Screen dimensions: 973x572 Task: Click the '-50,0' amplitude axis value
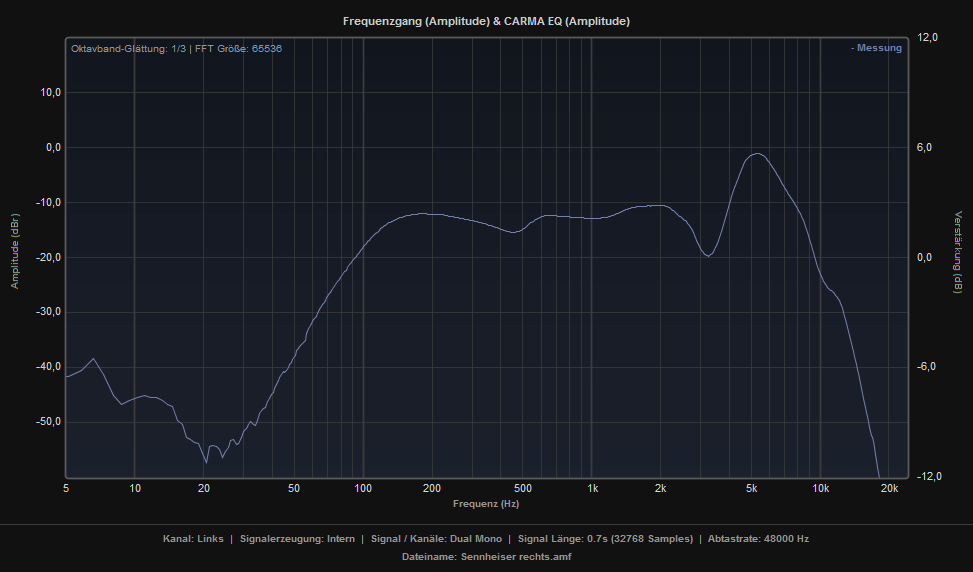point(49,421)
